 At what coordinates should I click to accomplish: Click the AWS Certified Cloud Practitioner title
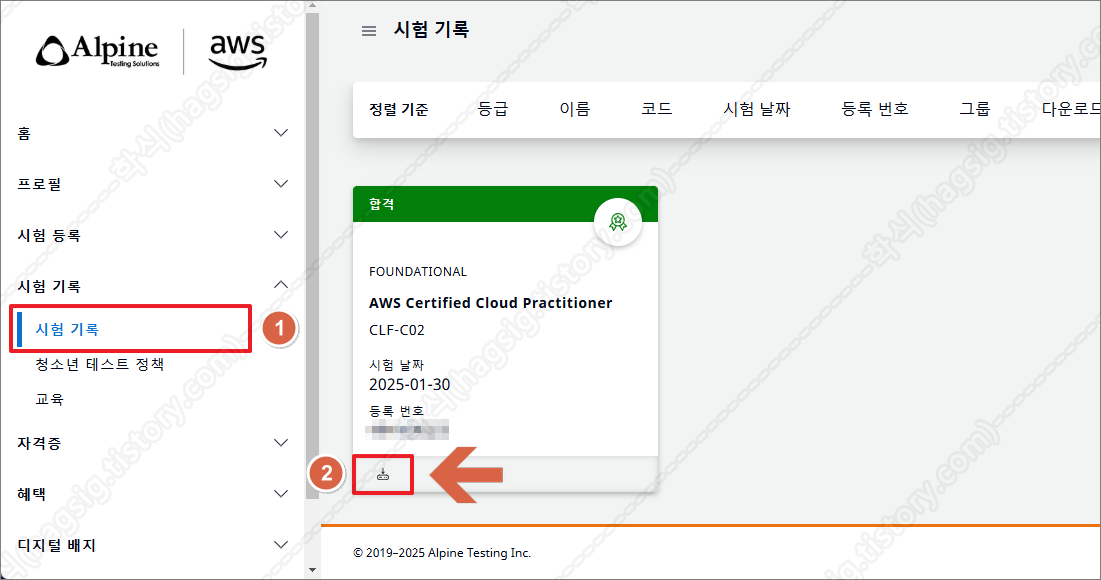[x=490, y=303]
